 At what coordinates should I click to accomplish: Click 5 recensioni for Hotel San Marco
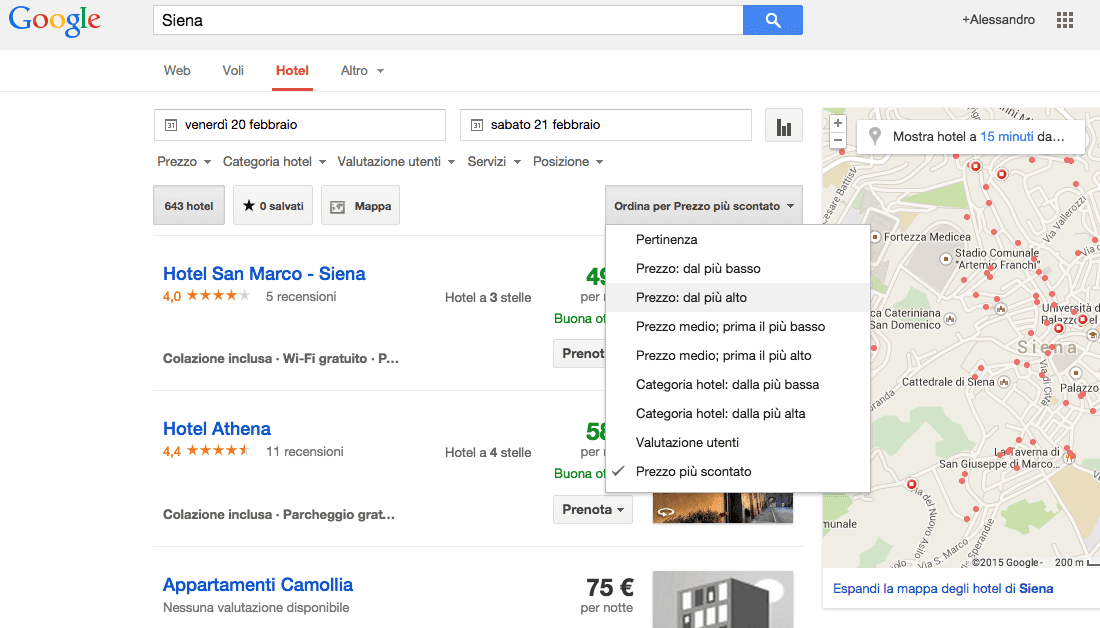click(x=301, y=297)
